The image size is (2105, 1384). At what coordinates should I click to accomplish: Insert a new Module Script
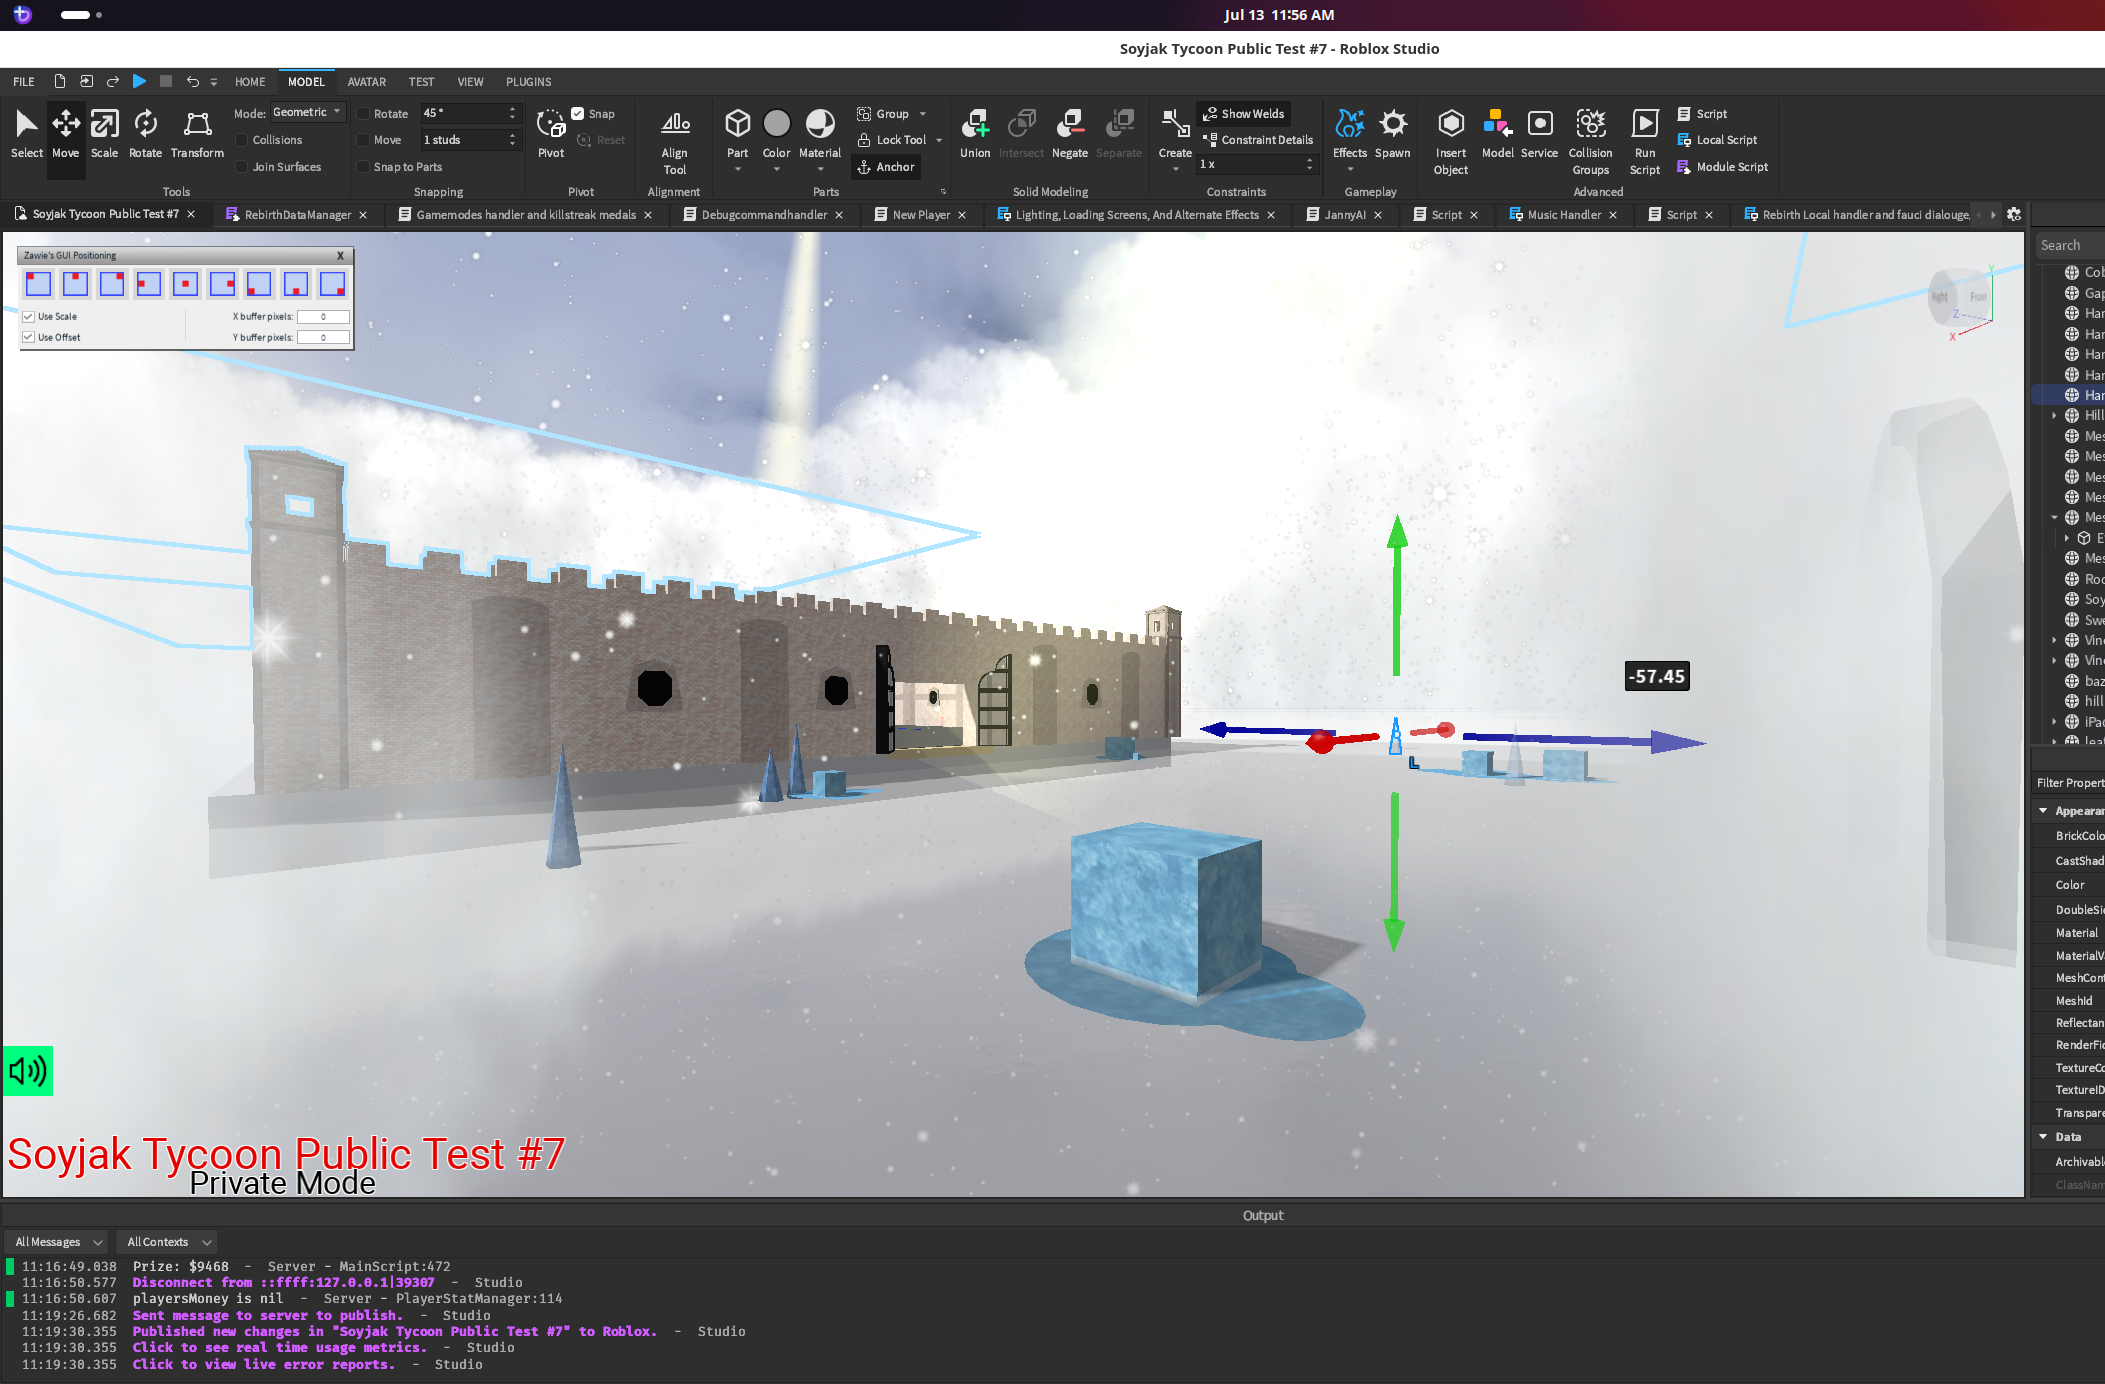1723,167
